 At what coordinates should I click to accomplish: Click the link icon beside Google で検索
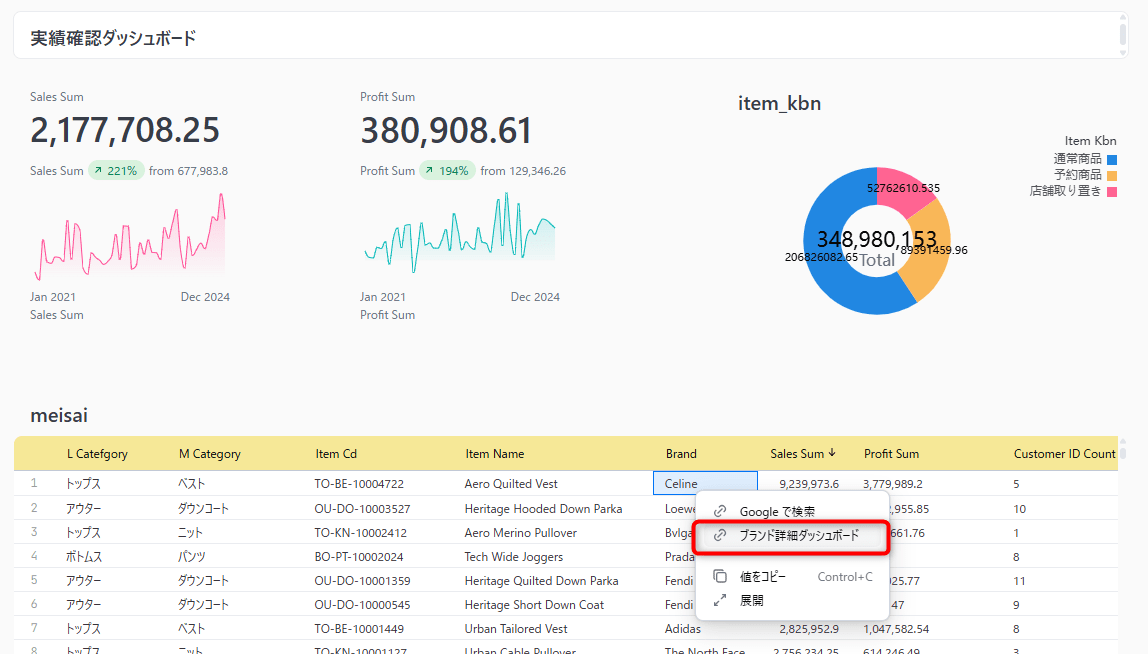click(720, 511)
